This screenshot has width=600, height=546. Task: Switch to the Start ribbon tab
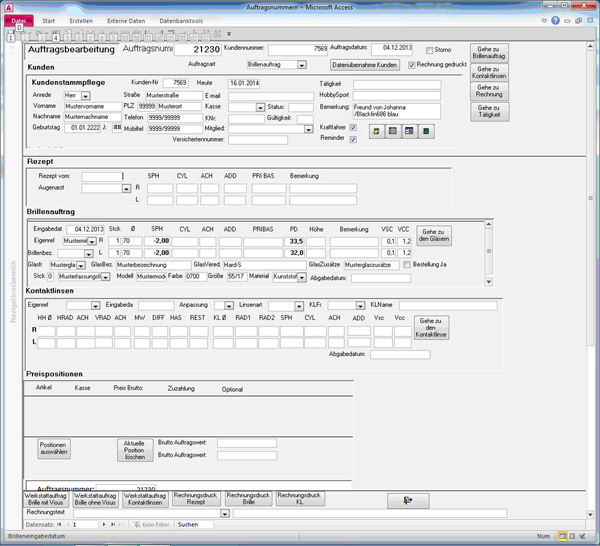pyautogui.click(x=49, y=21)
